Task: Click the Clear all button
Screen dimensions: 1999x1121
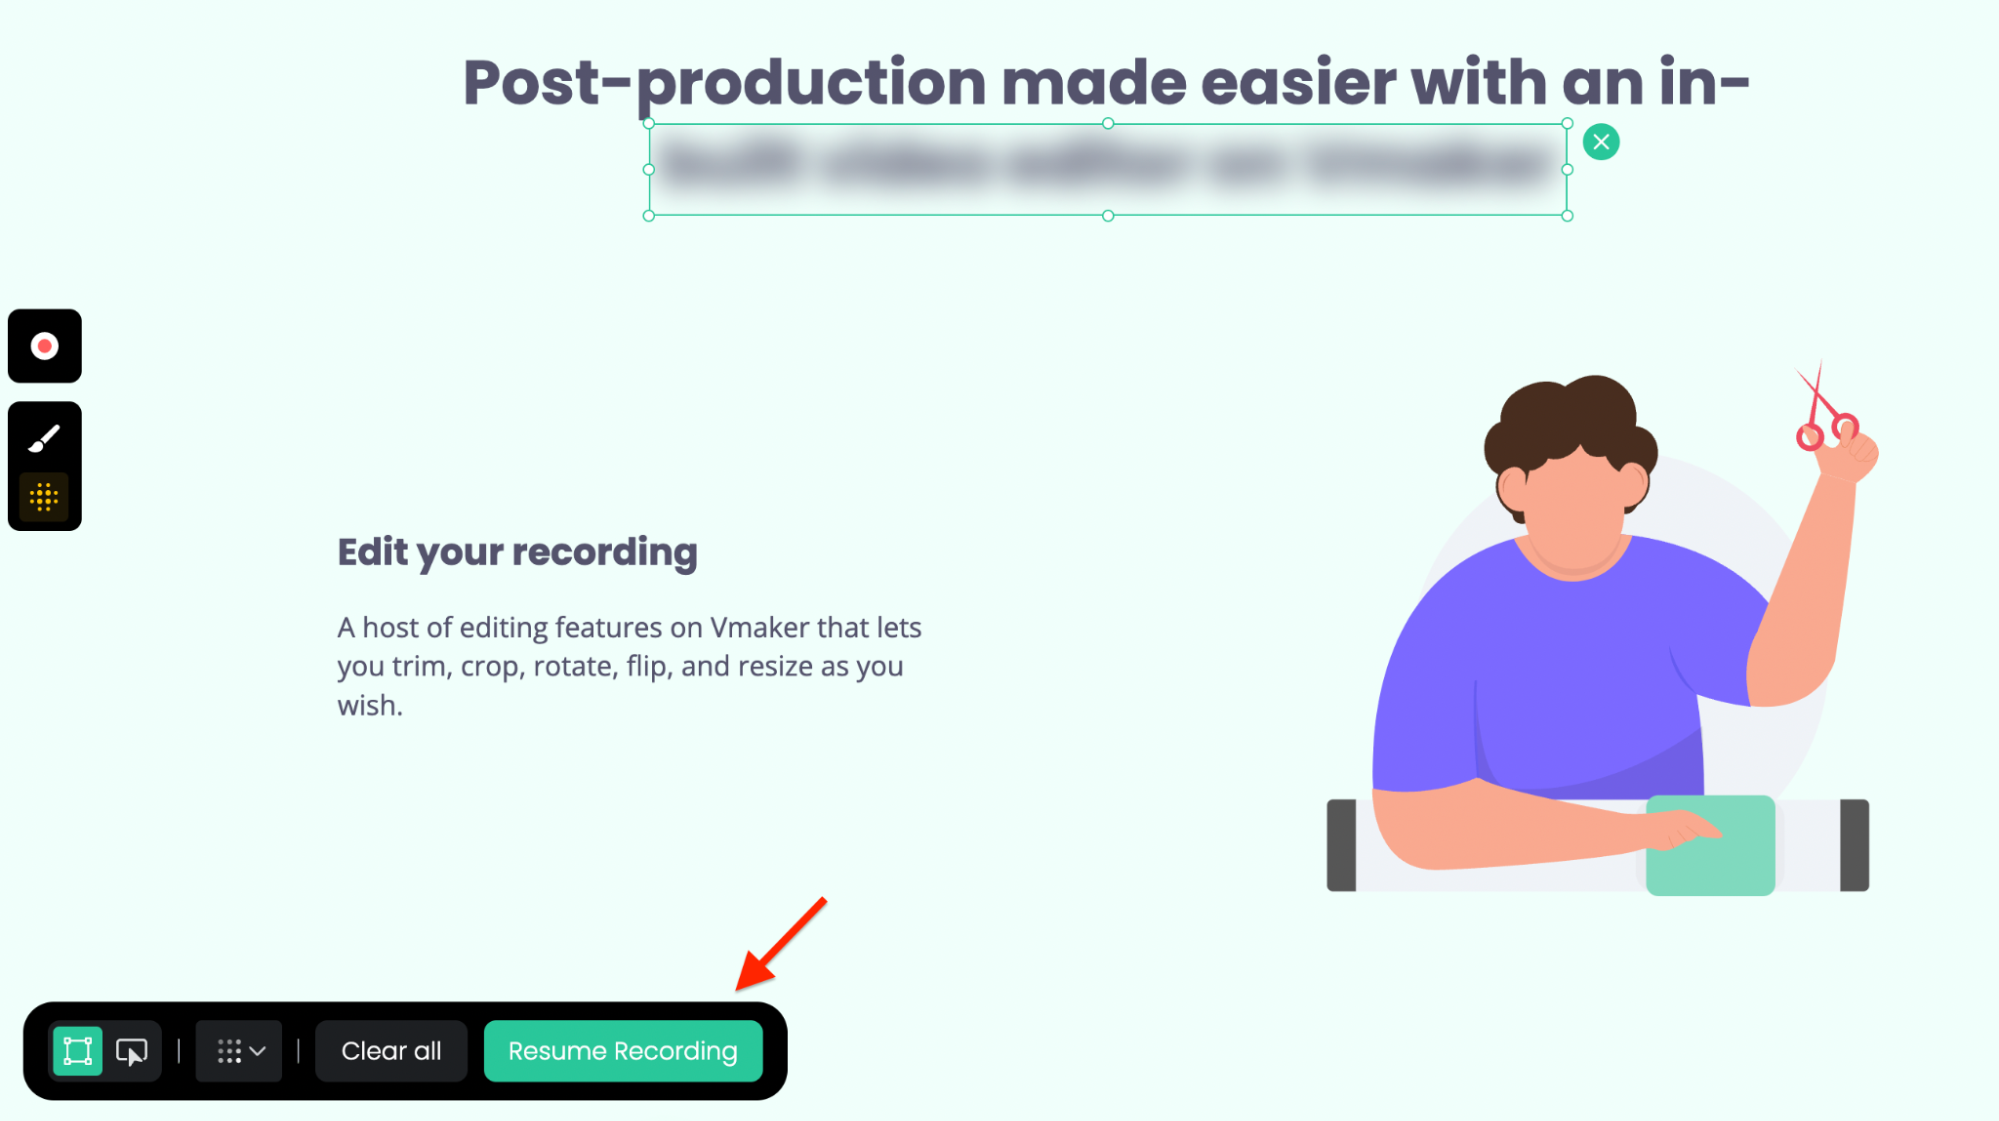Action: (x=390, y=1051)
